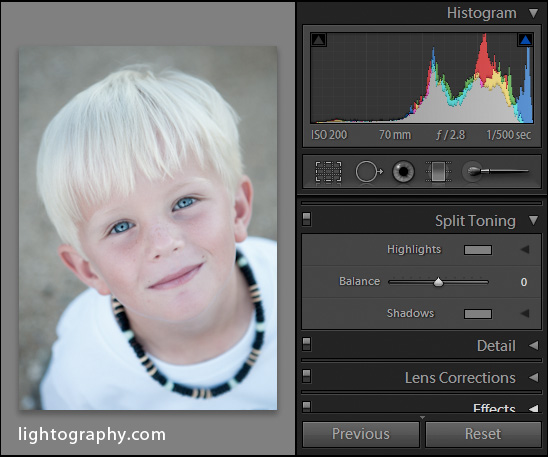Expand the Effects panel triangle
Viewport: 548px width, 457px height.
click(x=533, y=408)
